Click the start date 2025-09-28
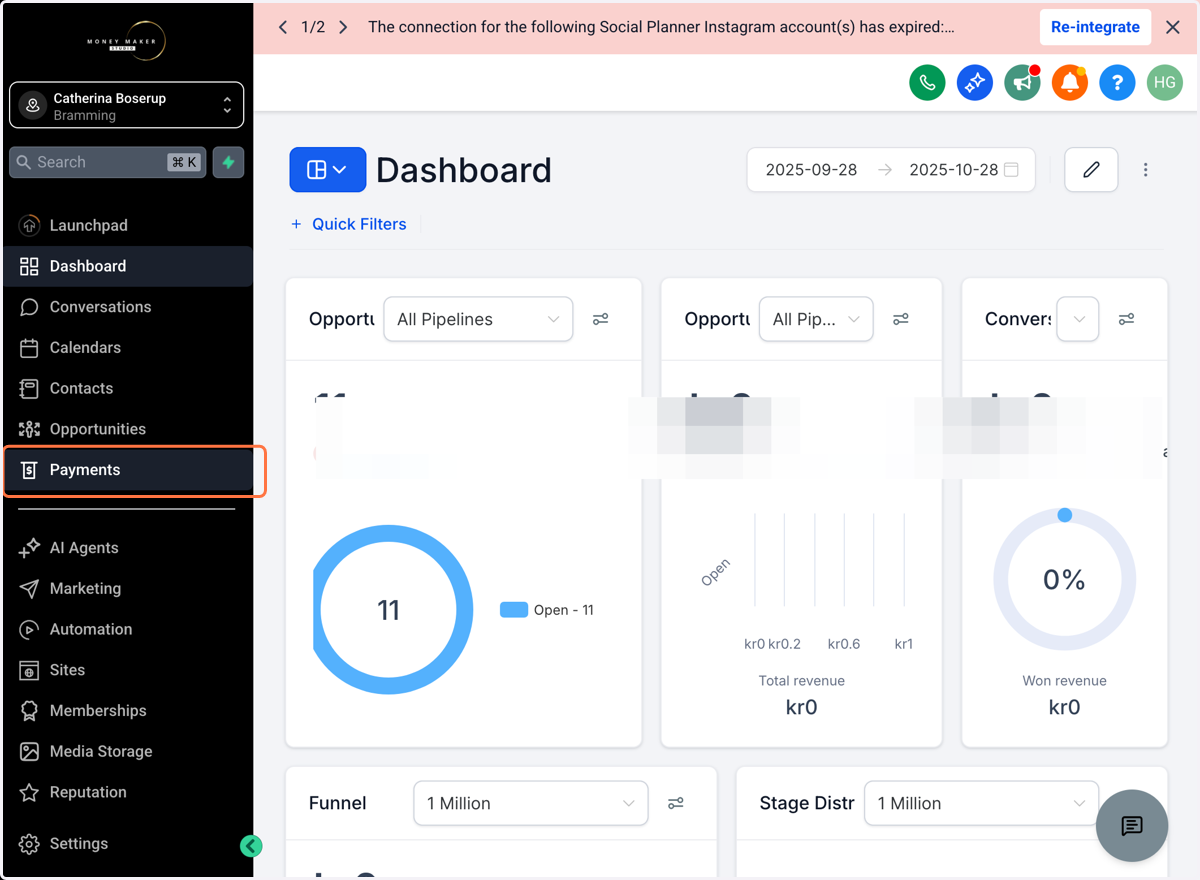Screen dimensions: 1200x880 [811, 170]
